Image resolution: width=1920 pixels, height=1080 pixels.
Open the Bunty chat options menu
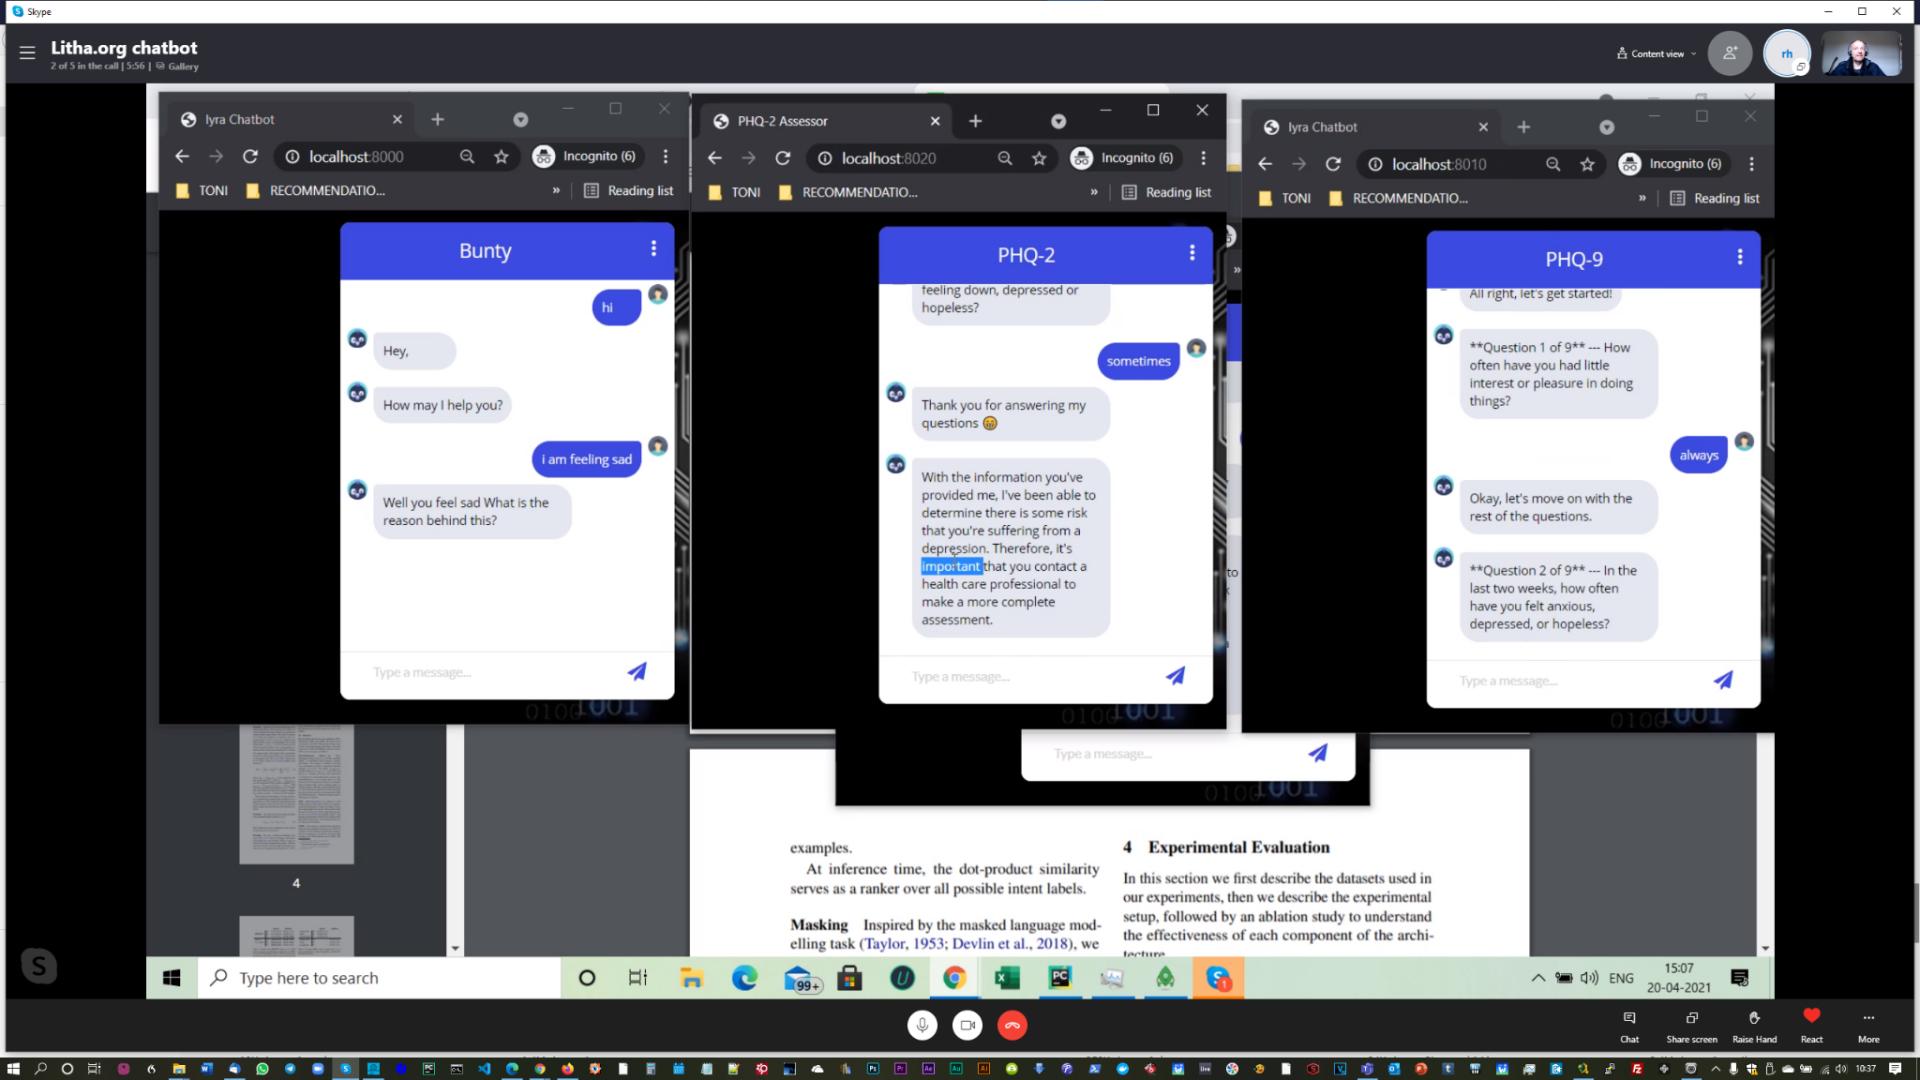pyautogui.click(x=653, y=249)
